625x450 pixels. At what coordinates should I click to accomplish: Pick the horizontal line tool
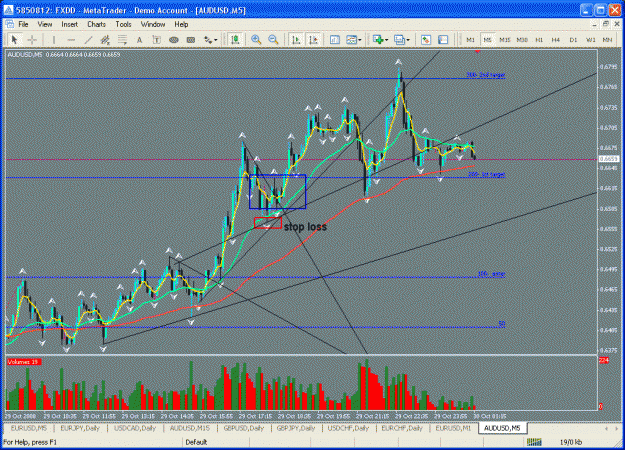click(71, 39)
